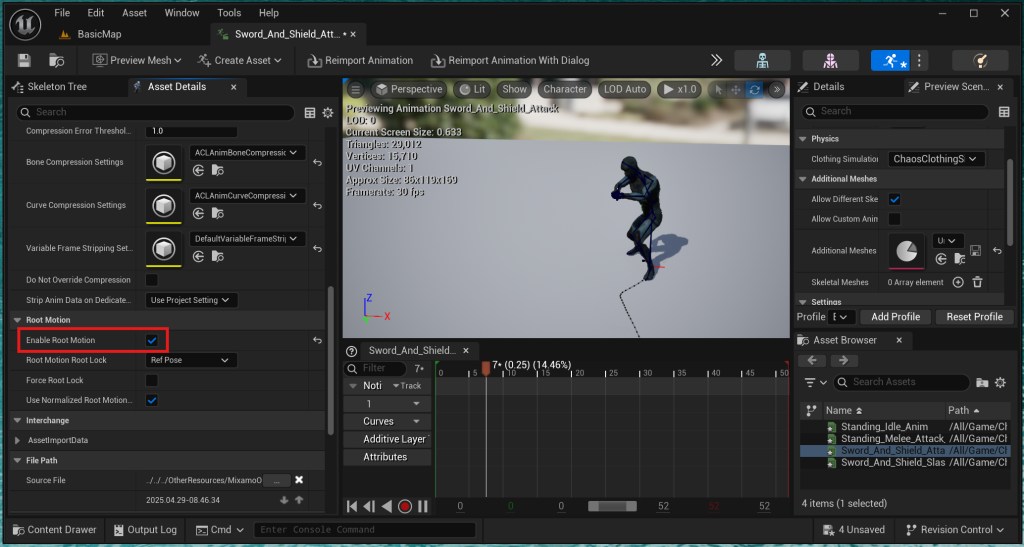Activate the viewport Translate tool icon

coord(736,89)
